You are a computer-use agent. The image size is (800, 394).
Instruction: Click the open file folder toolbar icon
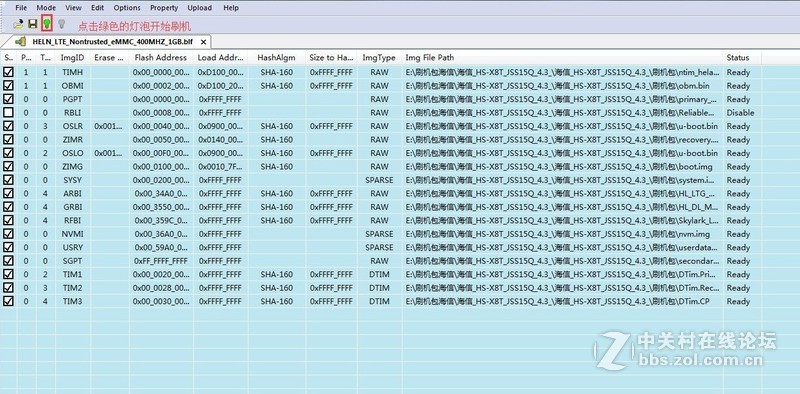tap(18, 24)
